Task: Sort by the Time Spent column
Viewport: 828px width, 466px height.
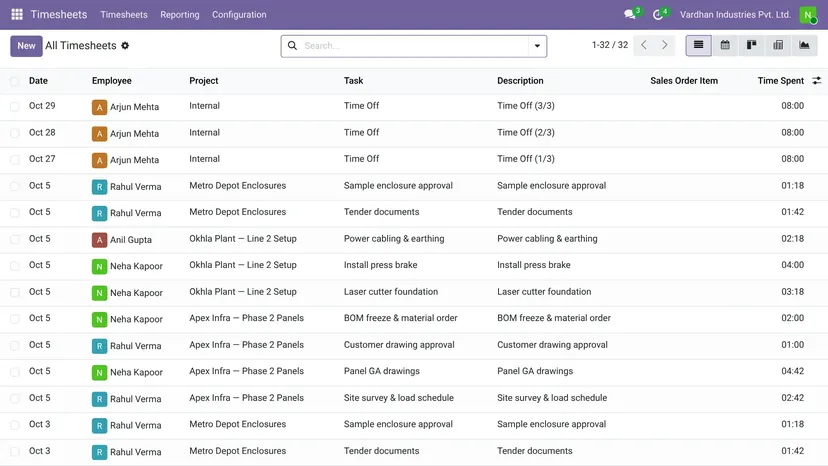Action: [x=780, y=80]
